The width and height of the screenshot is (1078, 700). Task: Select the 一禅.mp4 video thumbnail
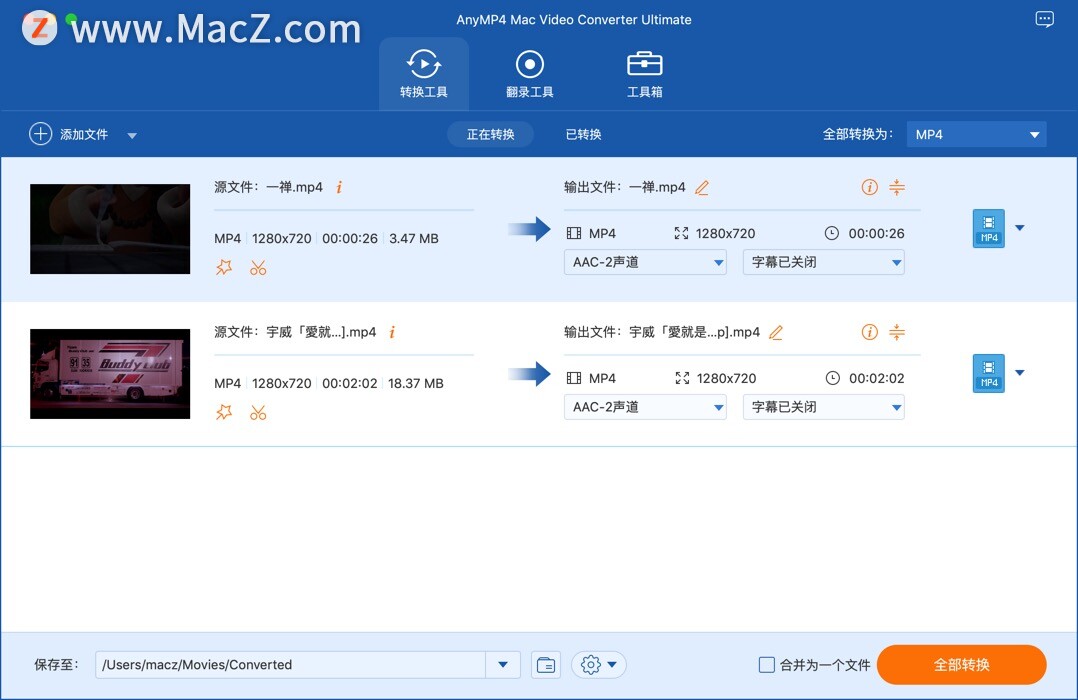pyautogui.click(x=110, y=229)
